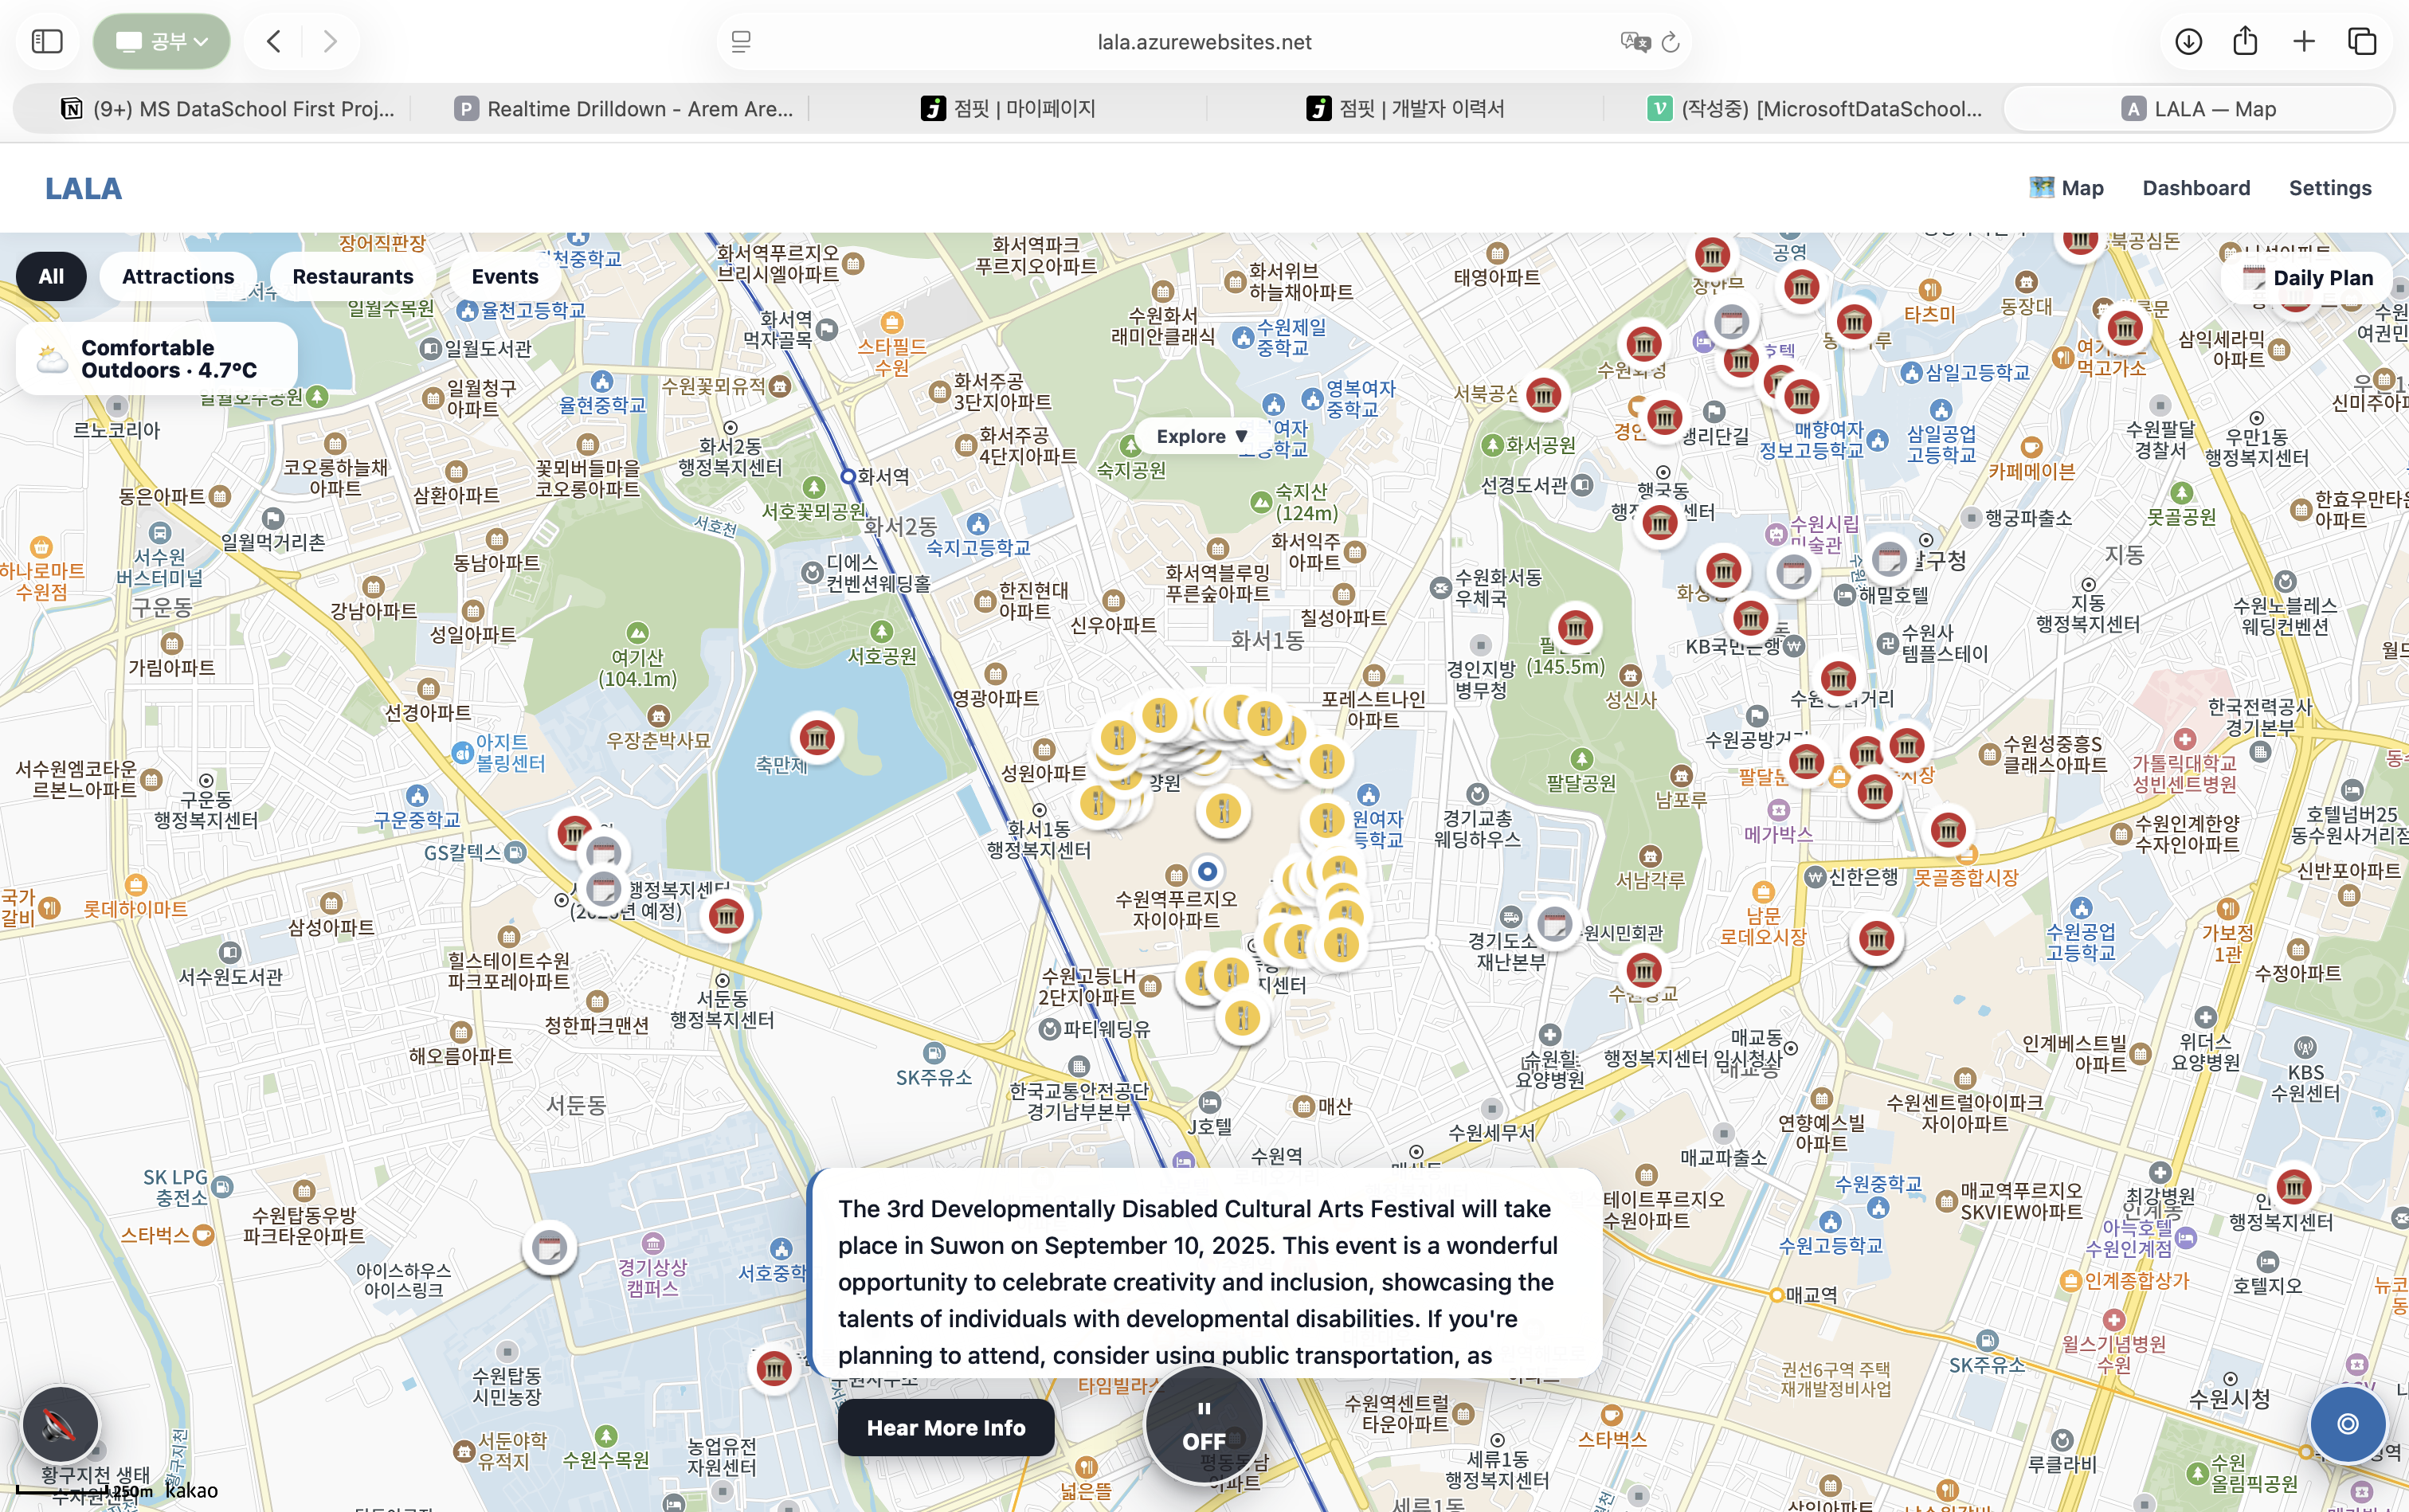Open the Safari downloads icon
Screen dimensions: 2409x1512
coord(2188,41)
